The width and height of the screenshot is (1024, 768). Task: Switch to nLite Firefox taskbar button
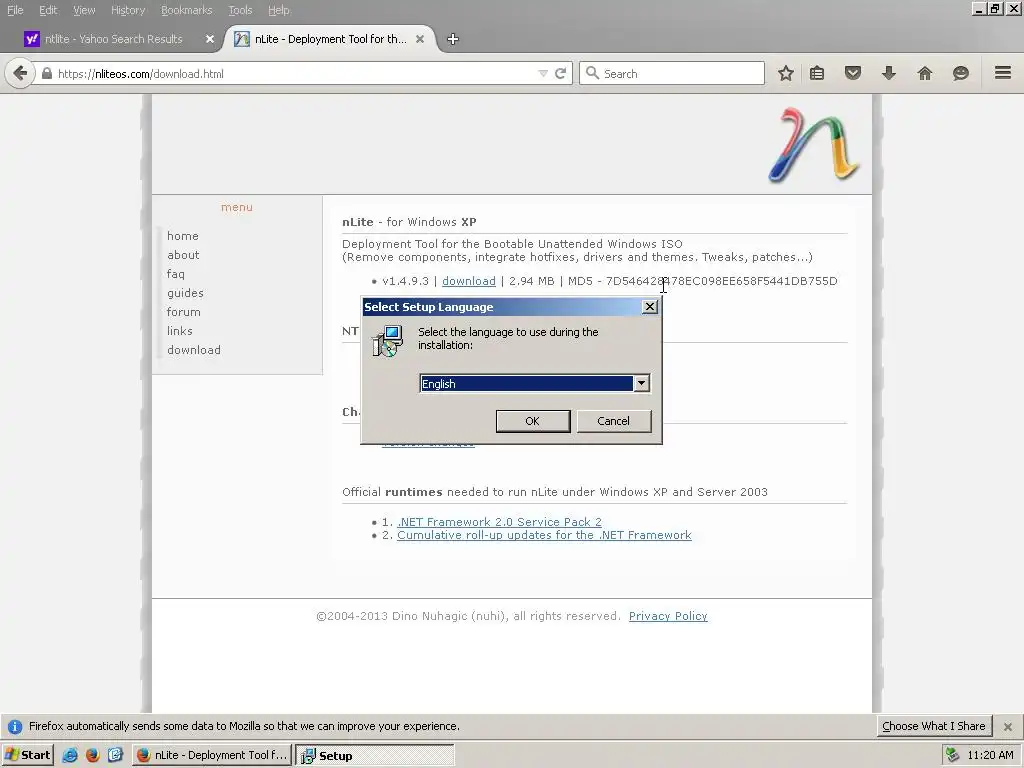(x=212, y=755)
